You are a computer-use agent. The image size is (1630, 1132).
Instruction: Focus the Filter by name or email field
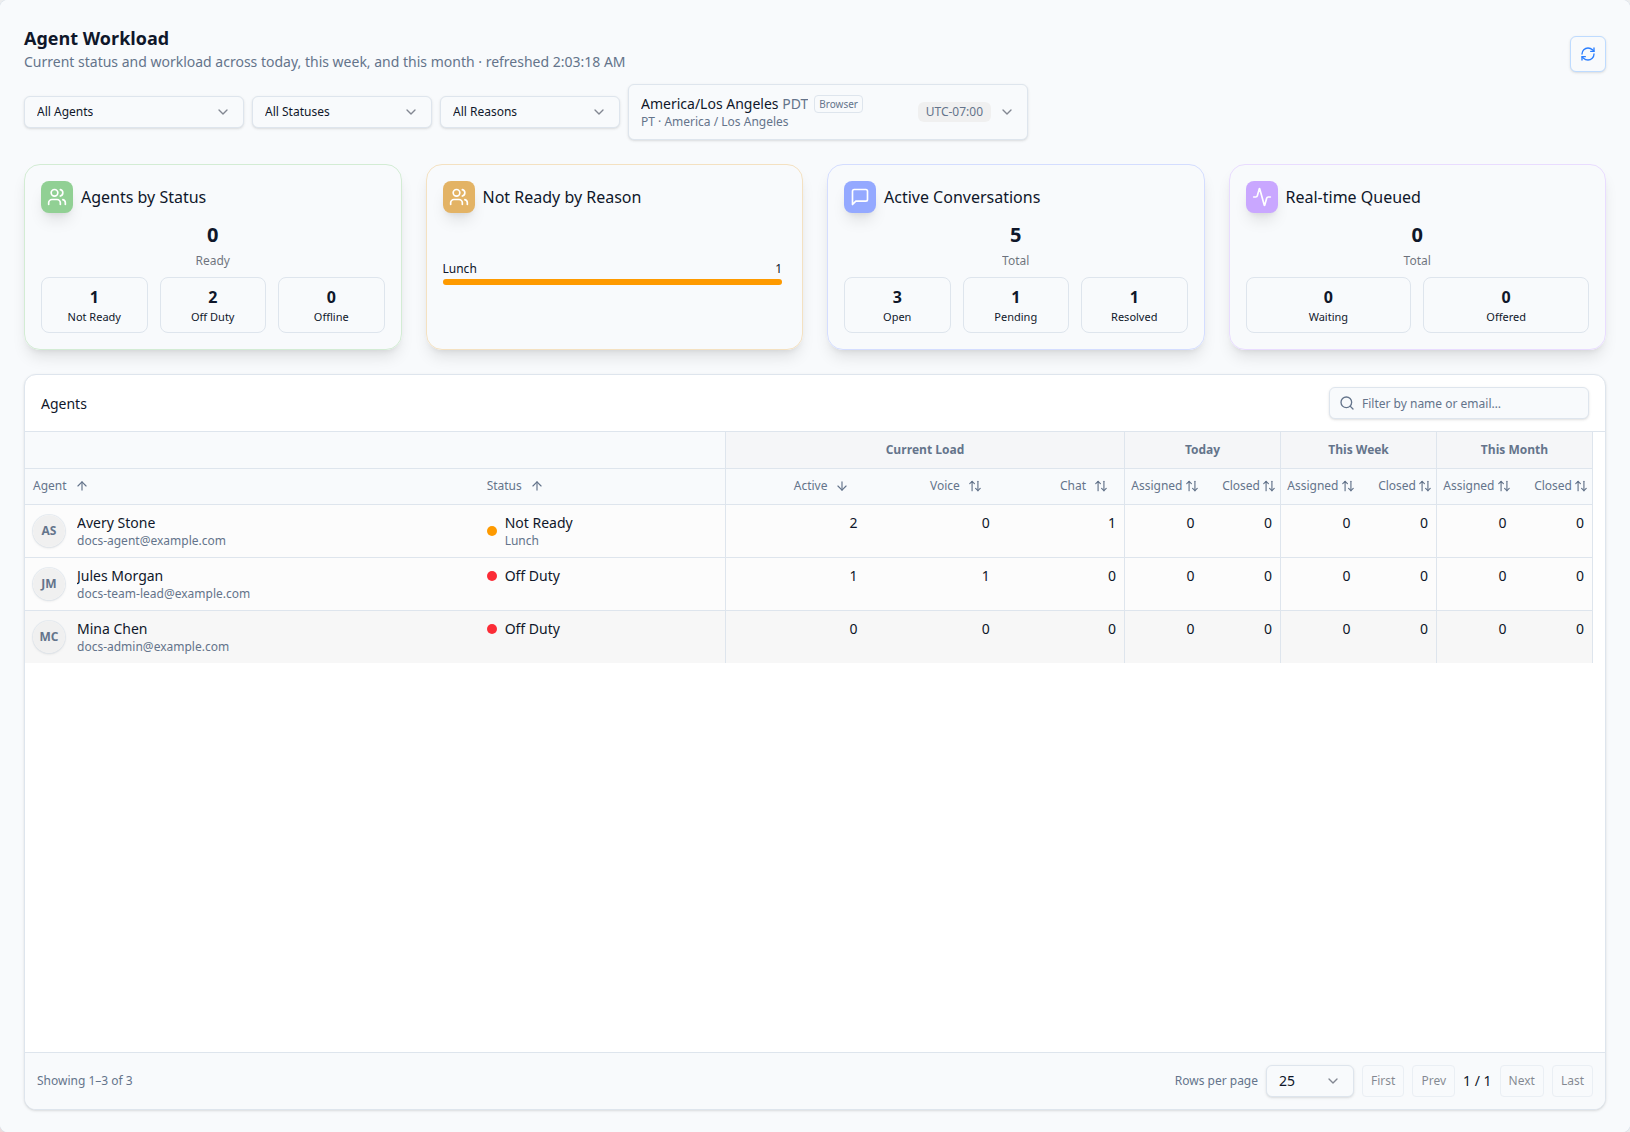click(x=1459, y=403)
